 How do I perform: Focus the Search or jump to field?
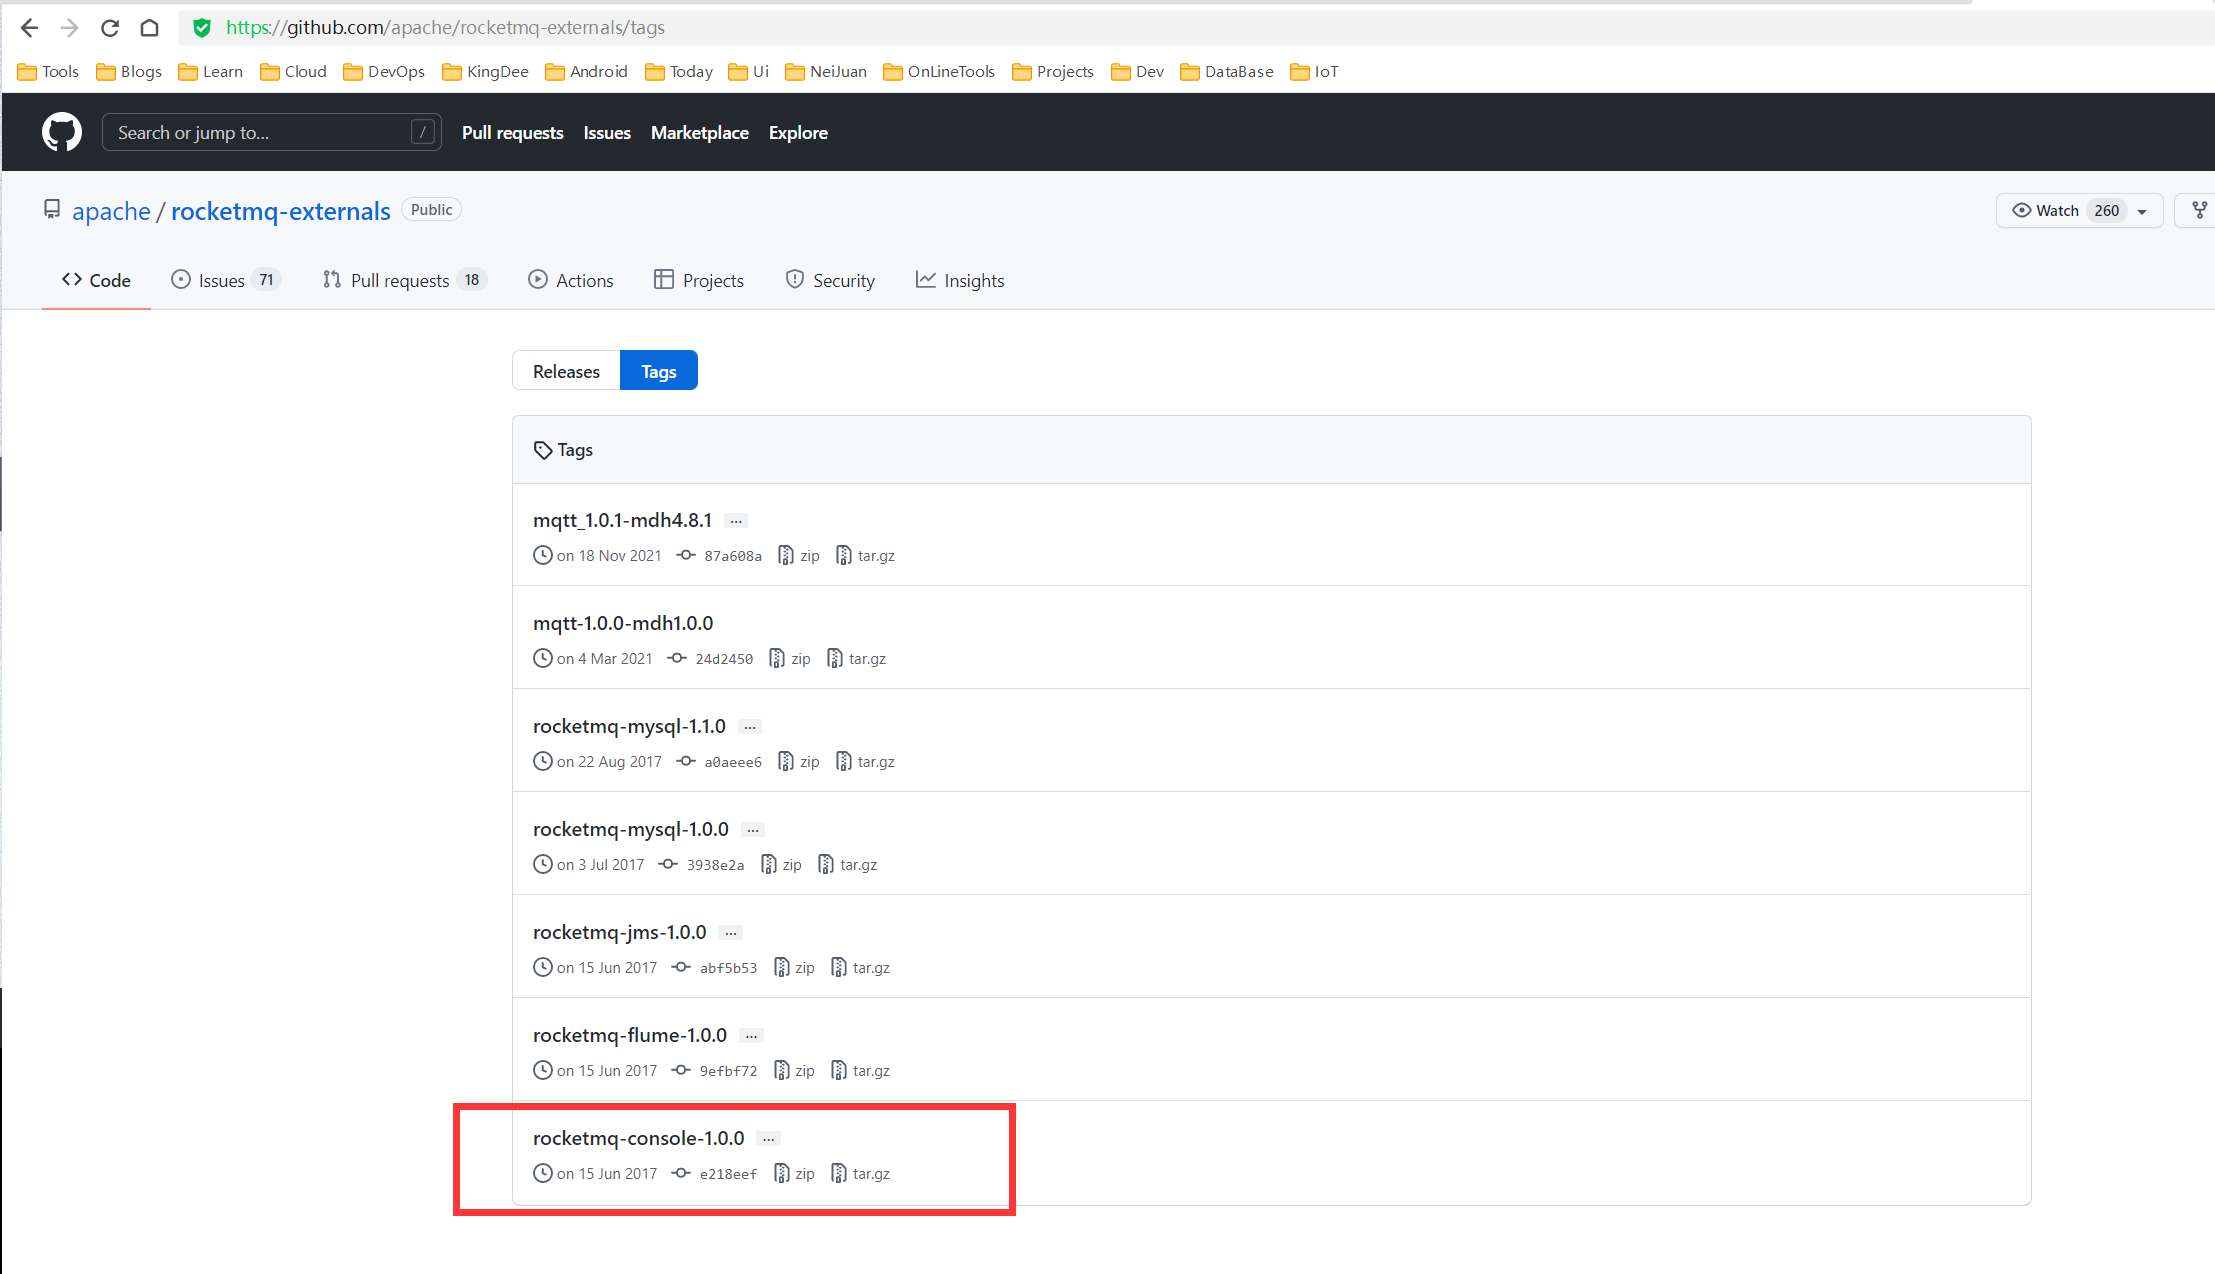262,133
